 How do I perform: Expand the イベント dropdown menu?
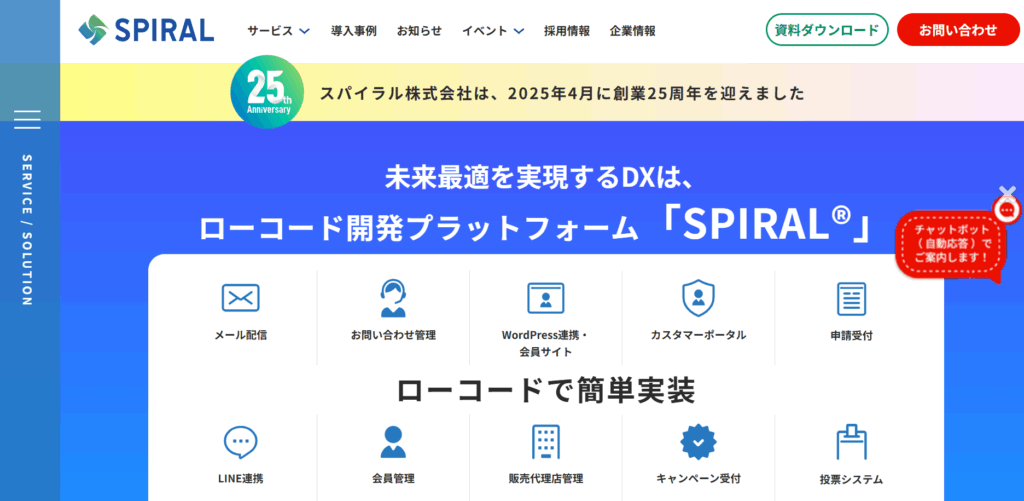pyautogui.click(x=493, y=30)
